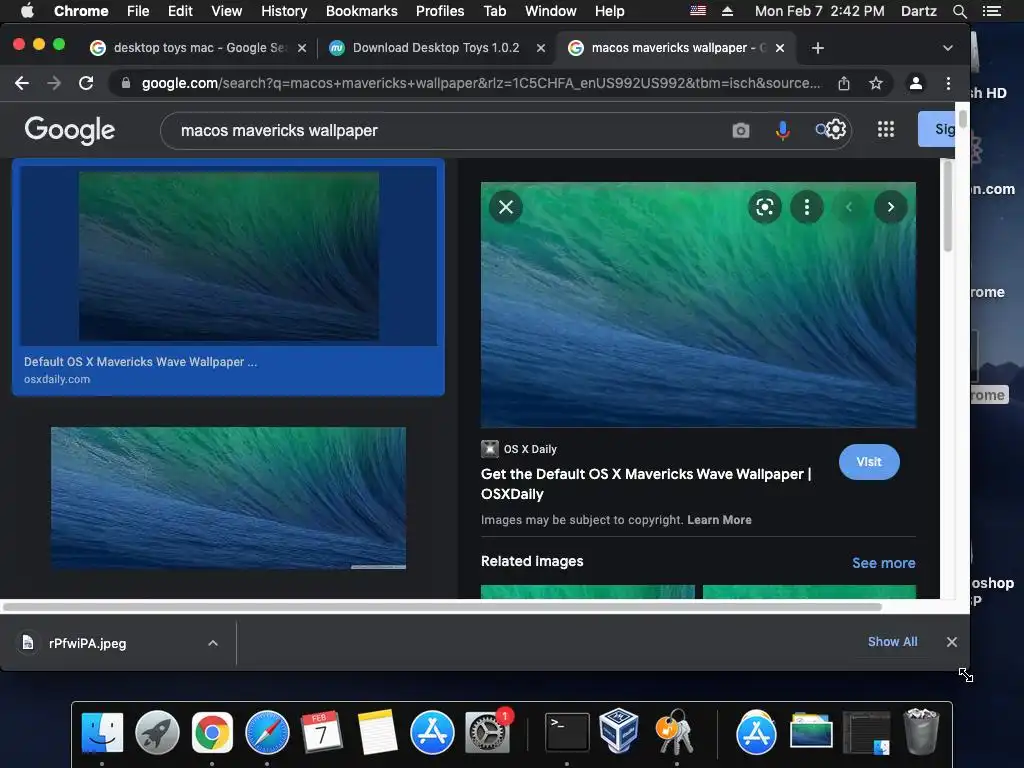Click the Dartz user name in menu bar
This screenshot has height=768, width=1024.
click(918, 11)
